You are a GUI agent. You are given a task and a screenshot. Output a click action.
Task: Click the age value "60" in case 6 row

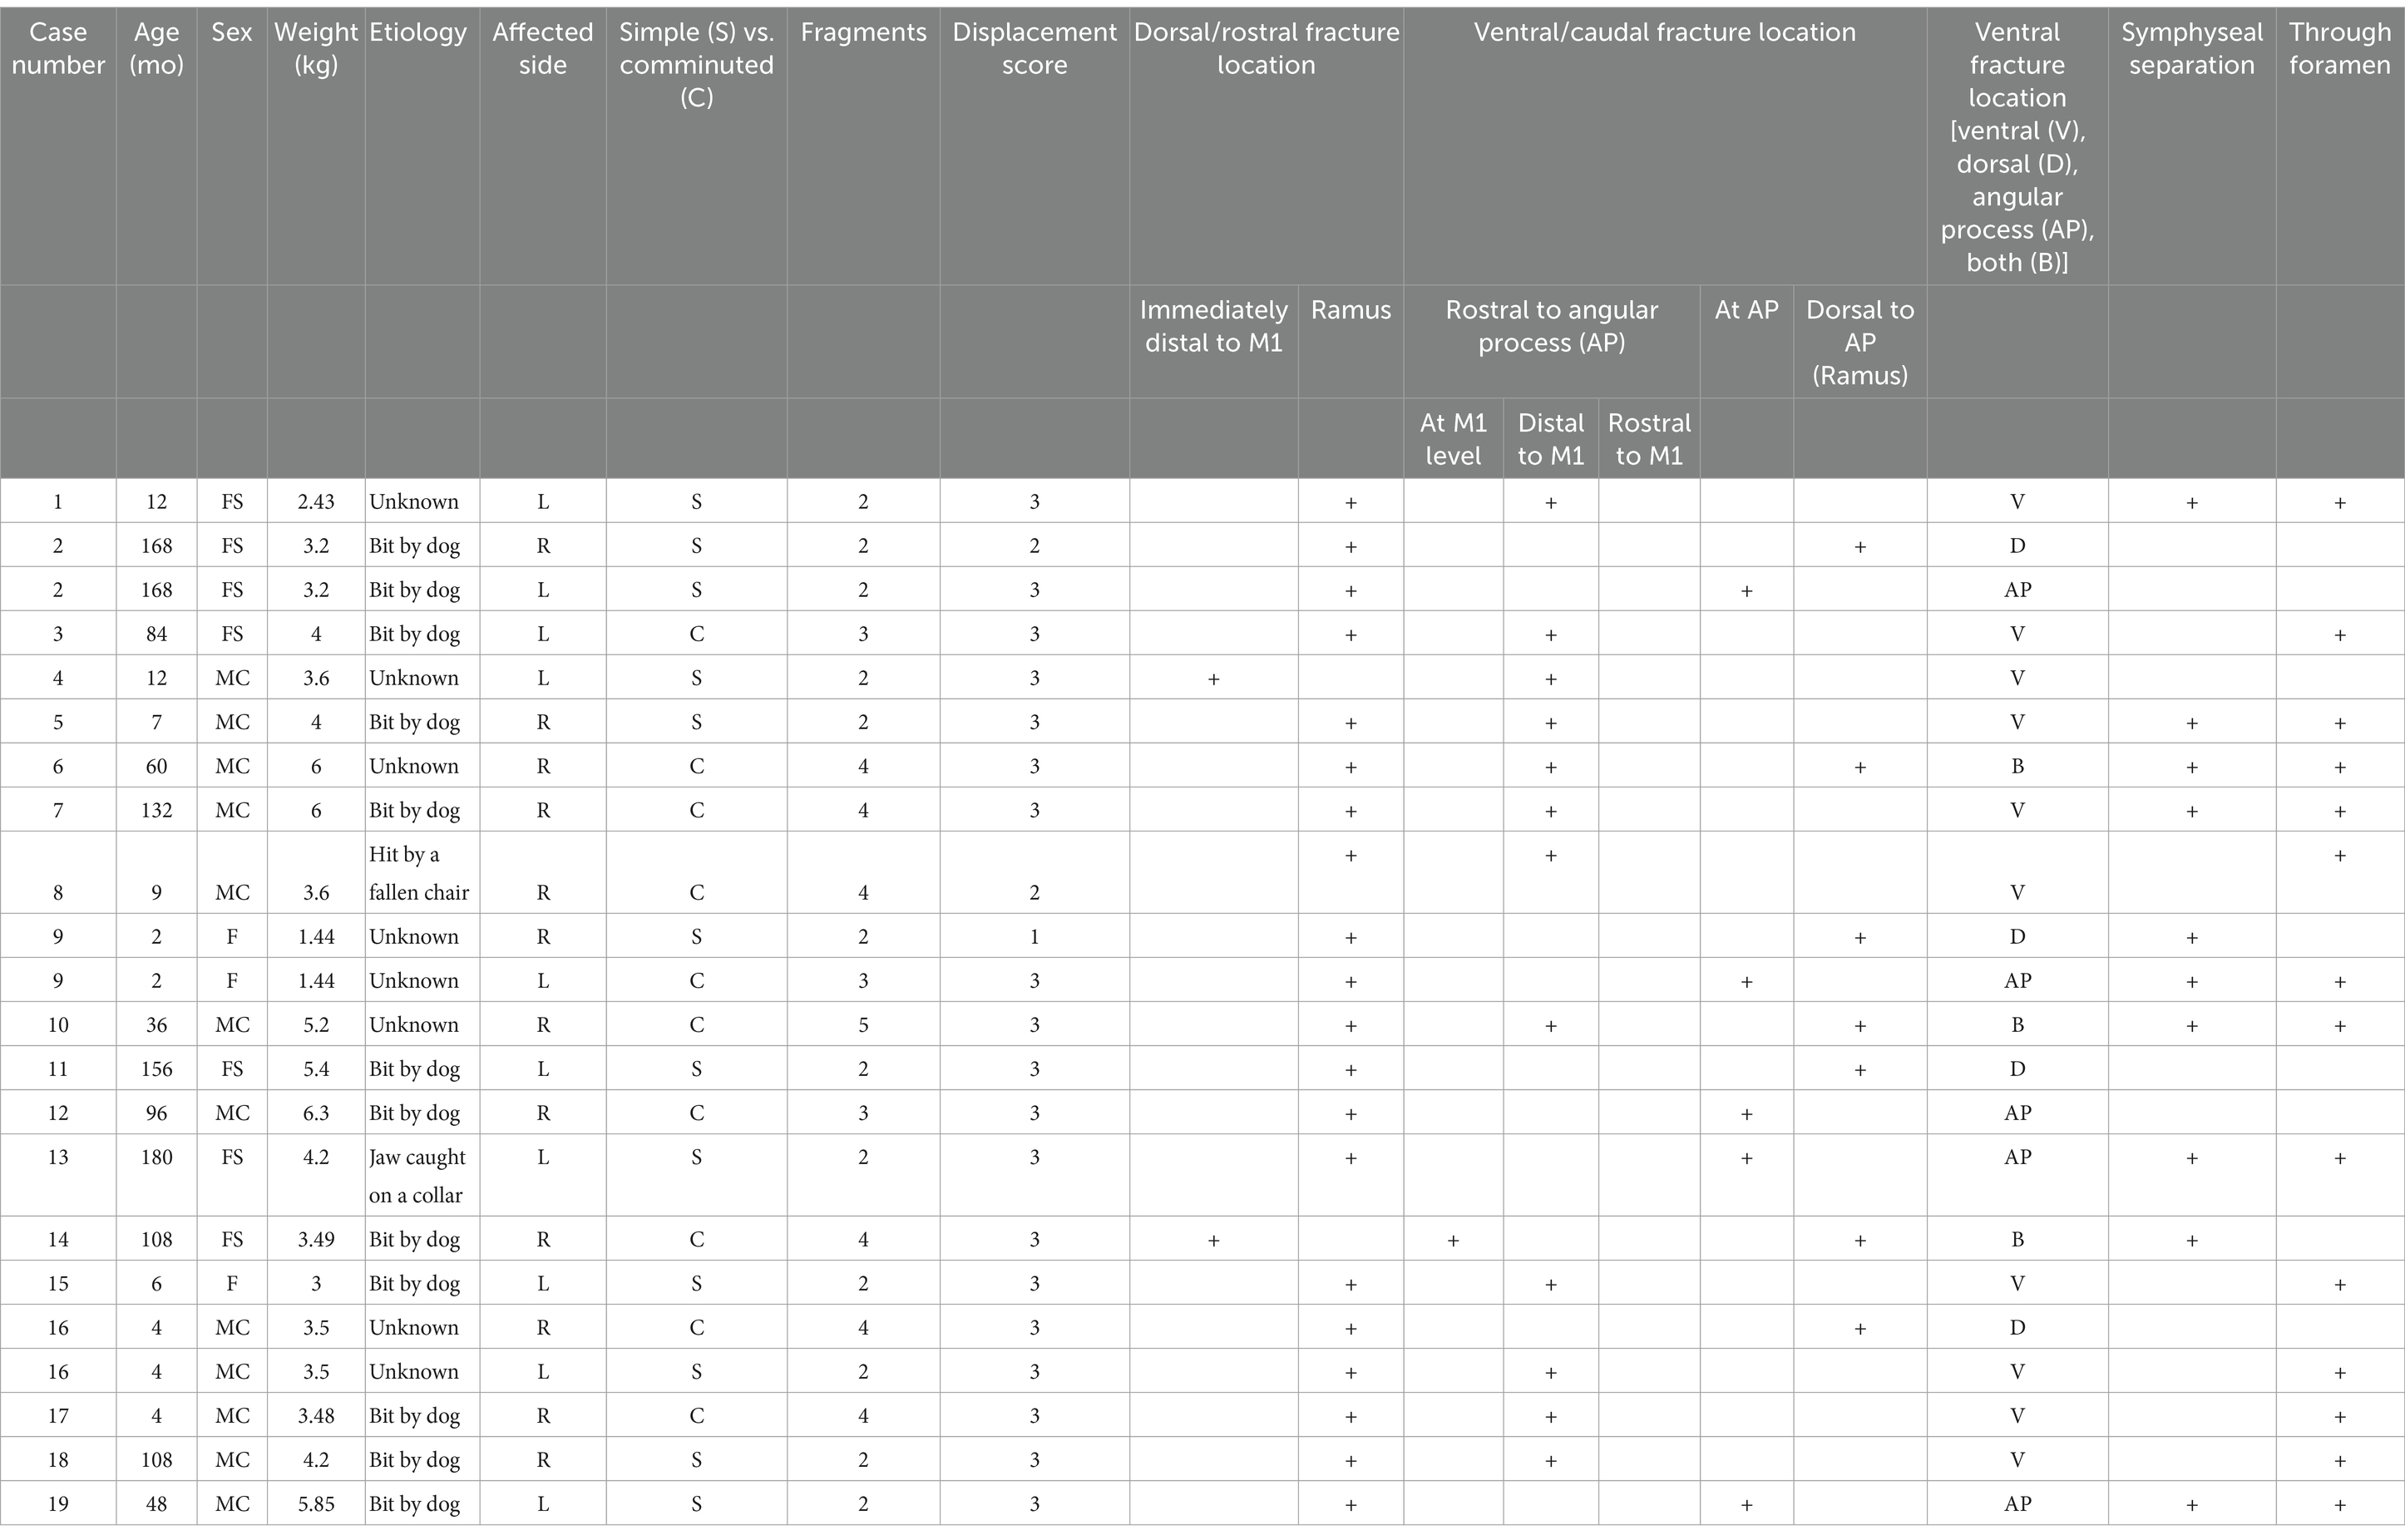157,766
